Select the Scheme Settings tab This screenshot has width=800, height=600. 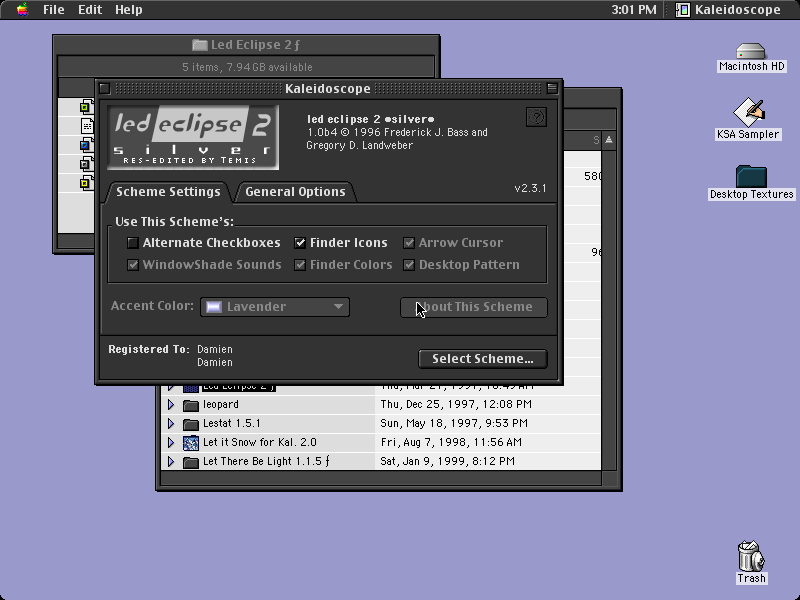168,192
